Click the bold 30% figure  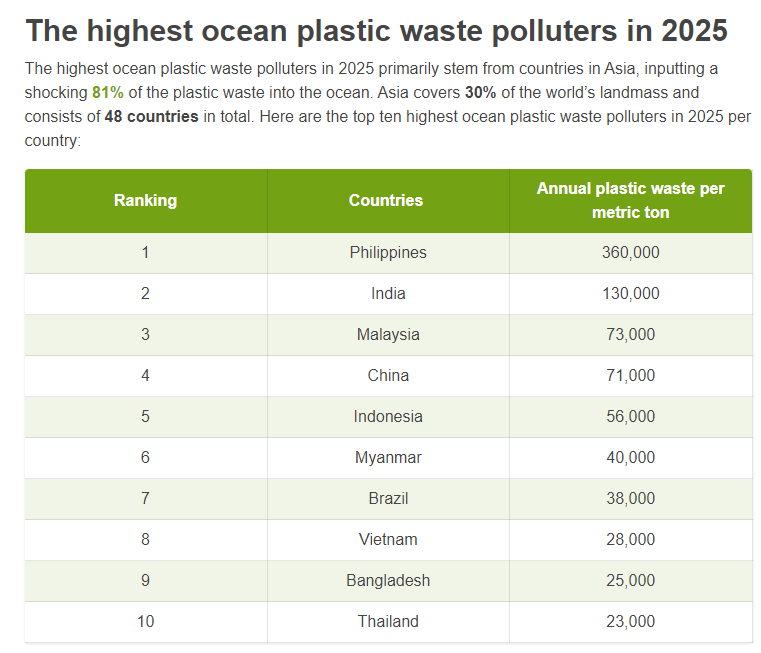click(480, 92)
